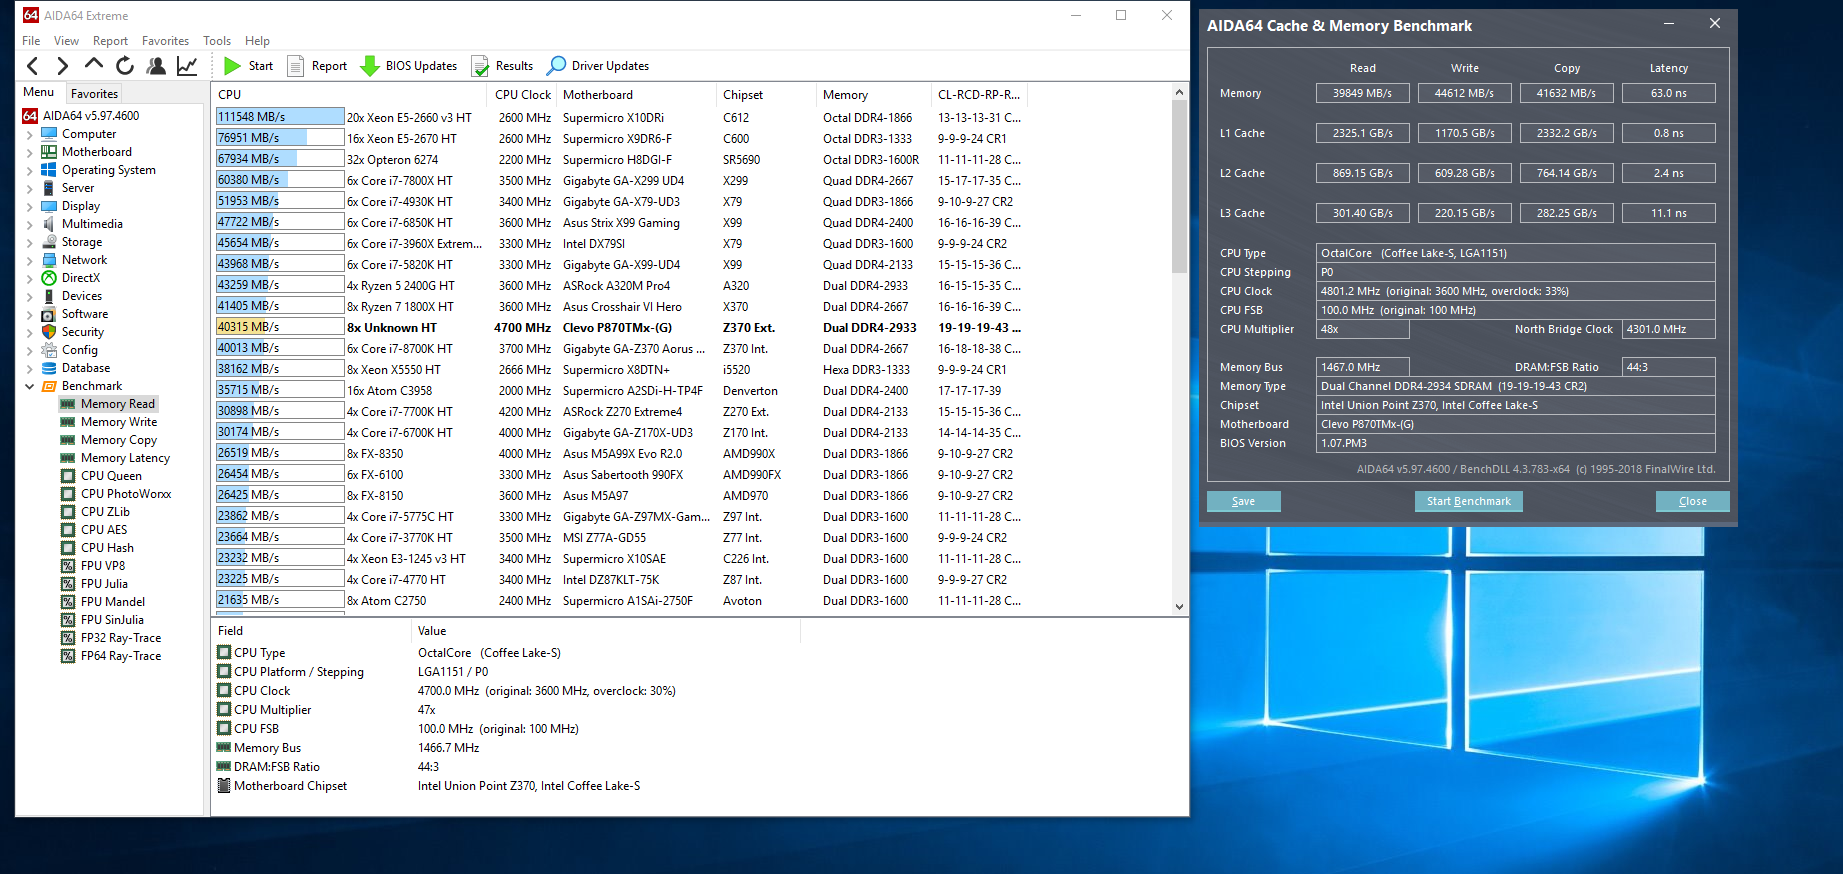Click the Motherboard column header
Viewport: 1843px width, 874px height.
[637, 95]
